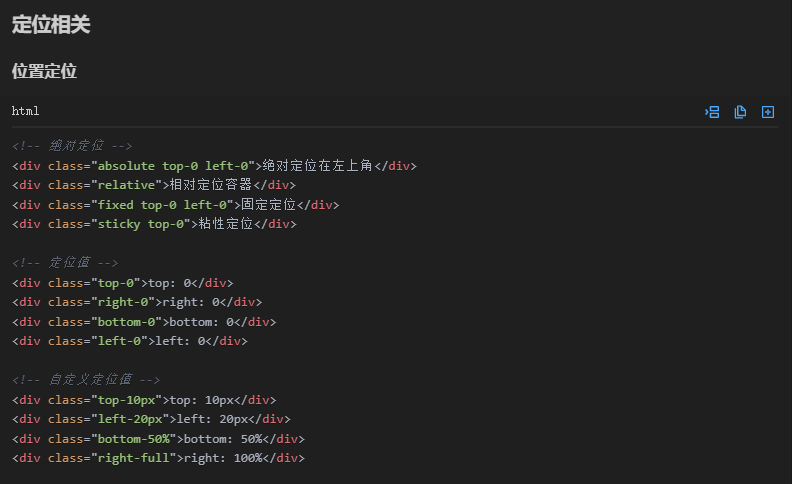Click the 绝对定位 comment line
Image resolution: width=792 pixels, height=484 pixels.
72,146
